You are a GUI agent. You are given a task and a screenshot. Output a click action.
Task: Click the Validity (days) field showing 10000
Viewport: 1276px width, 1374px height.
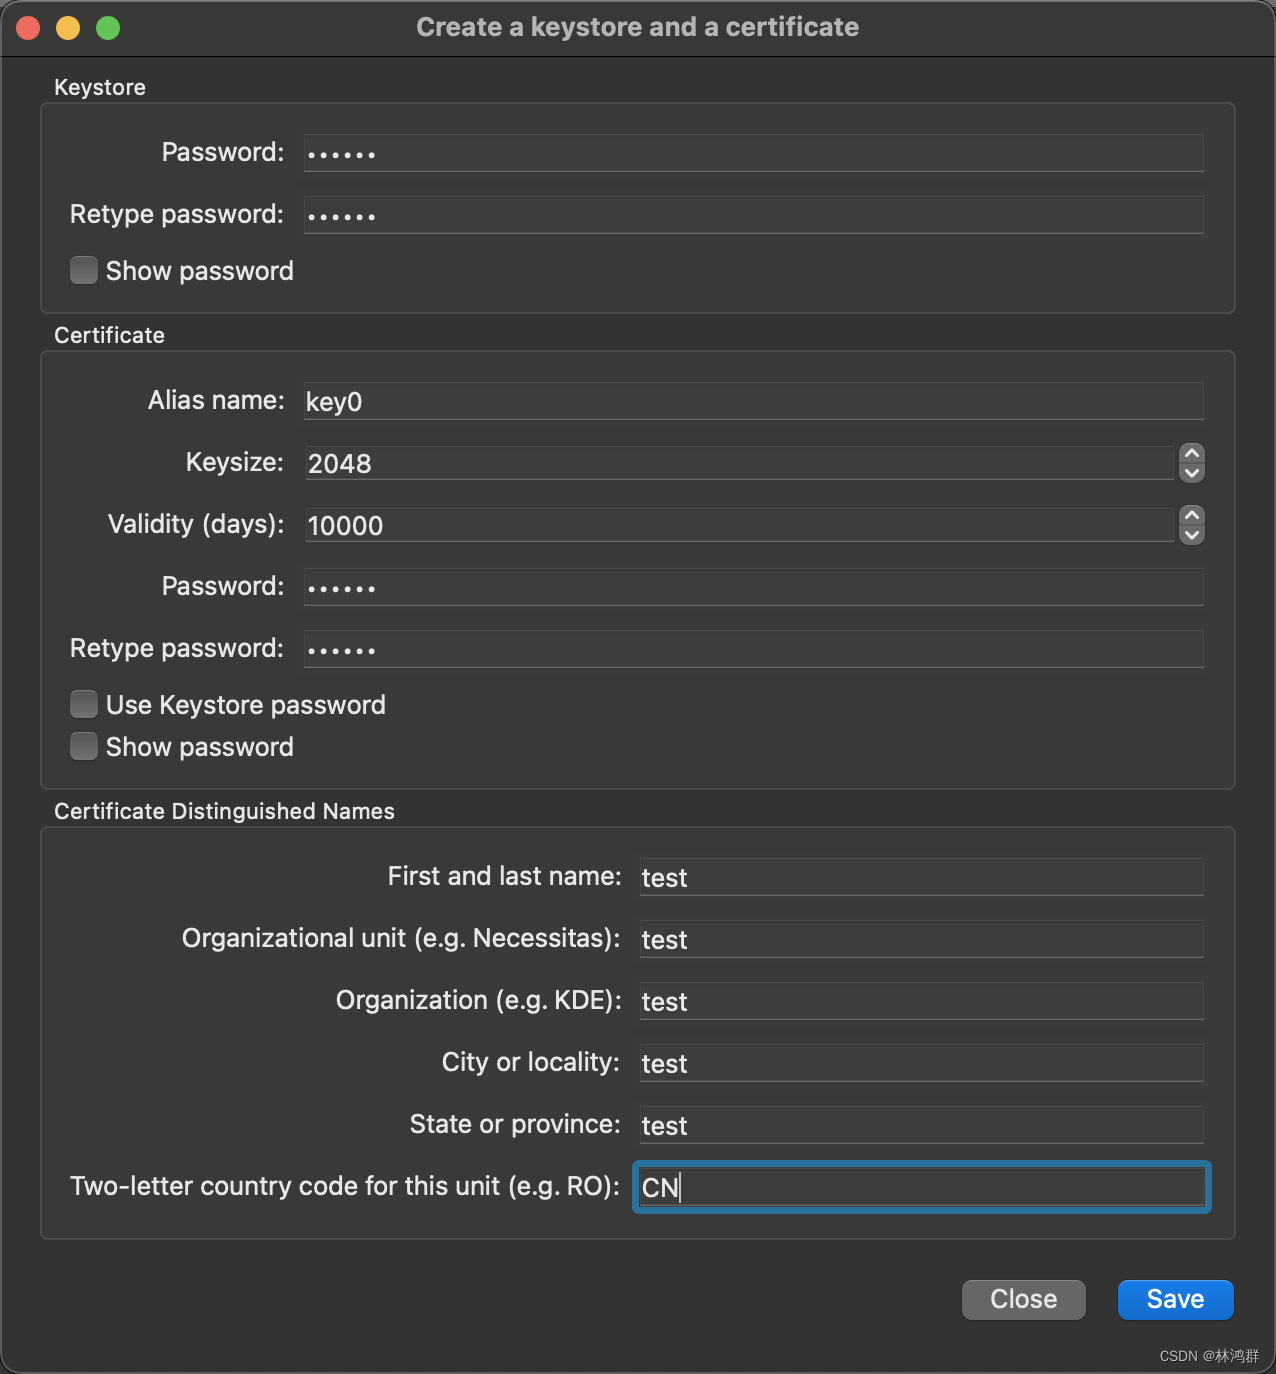739,525
